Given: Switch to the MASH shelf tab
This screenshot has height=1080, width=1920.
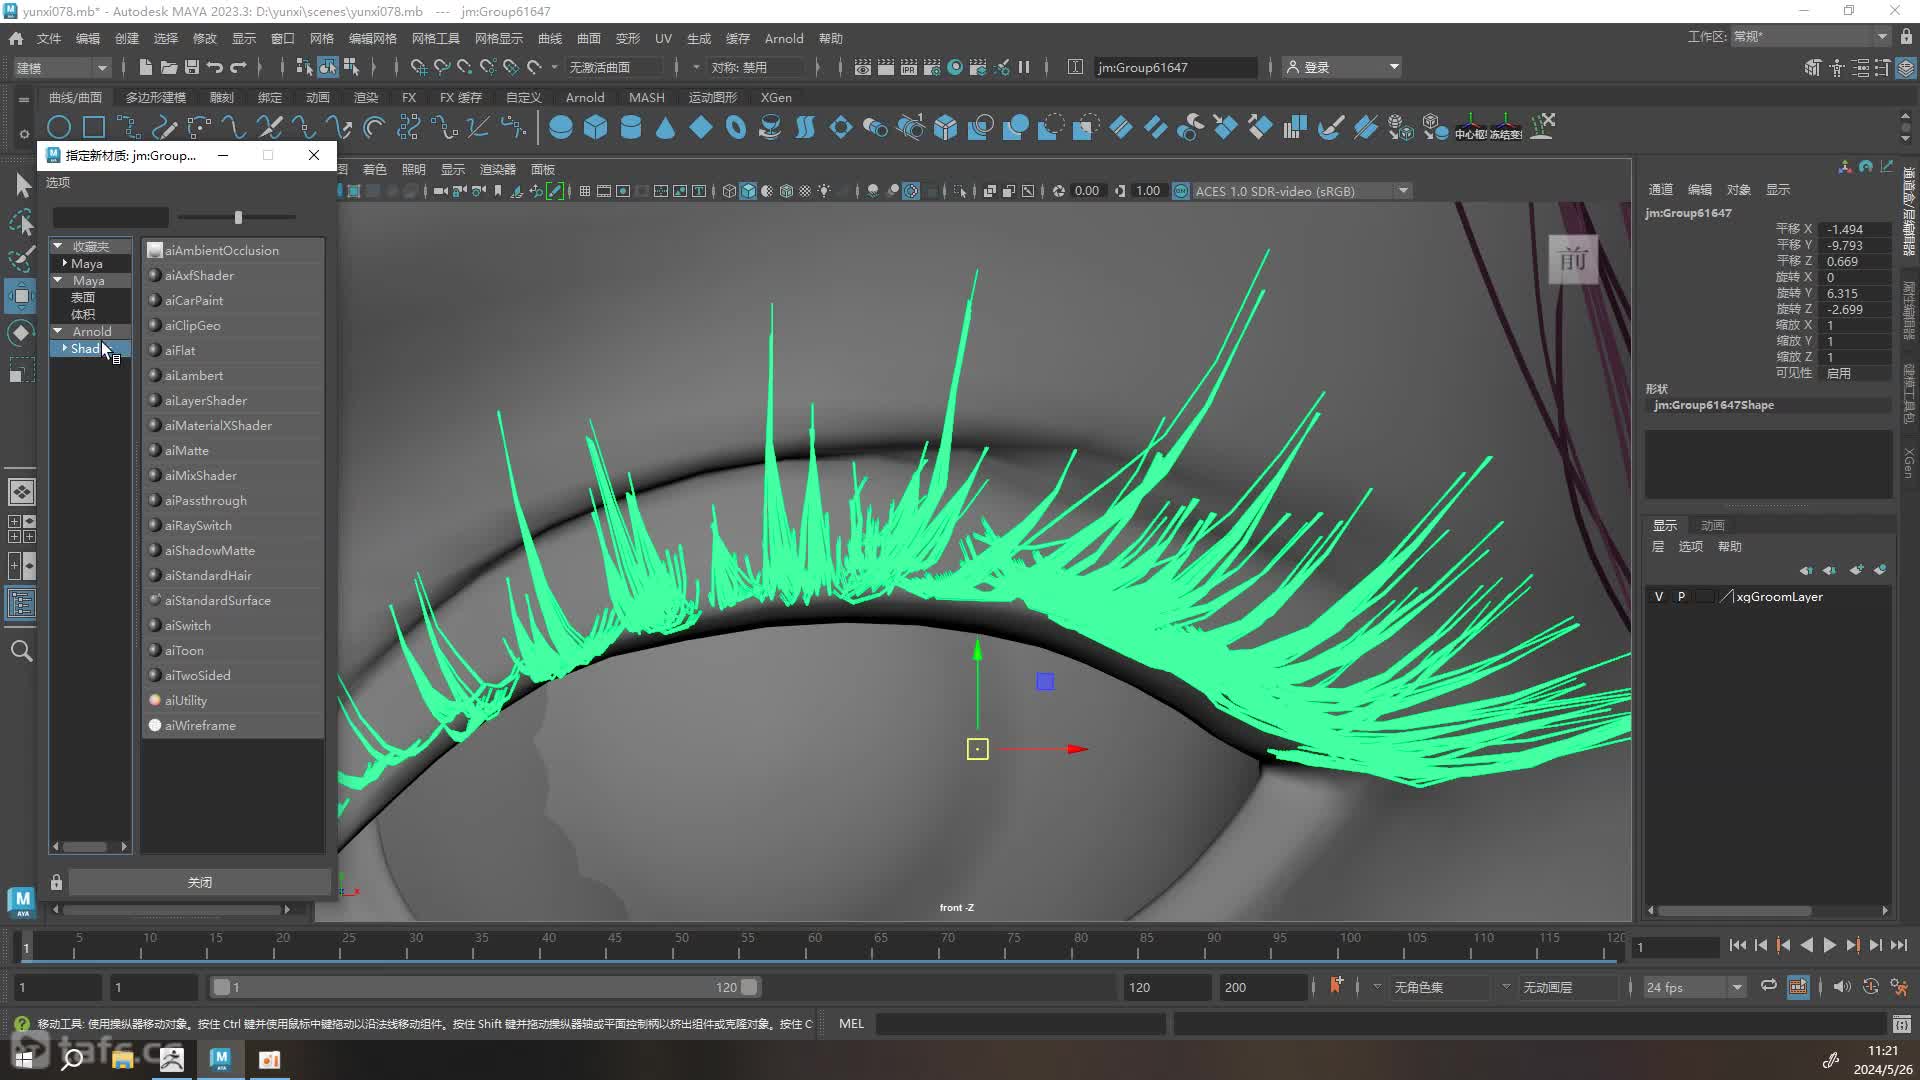Looking at the screenshot, I should (x=647, y=97).
